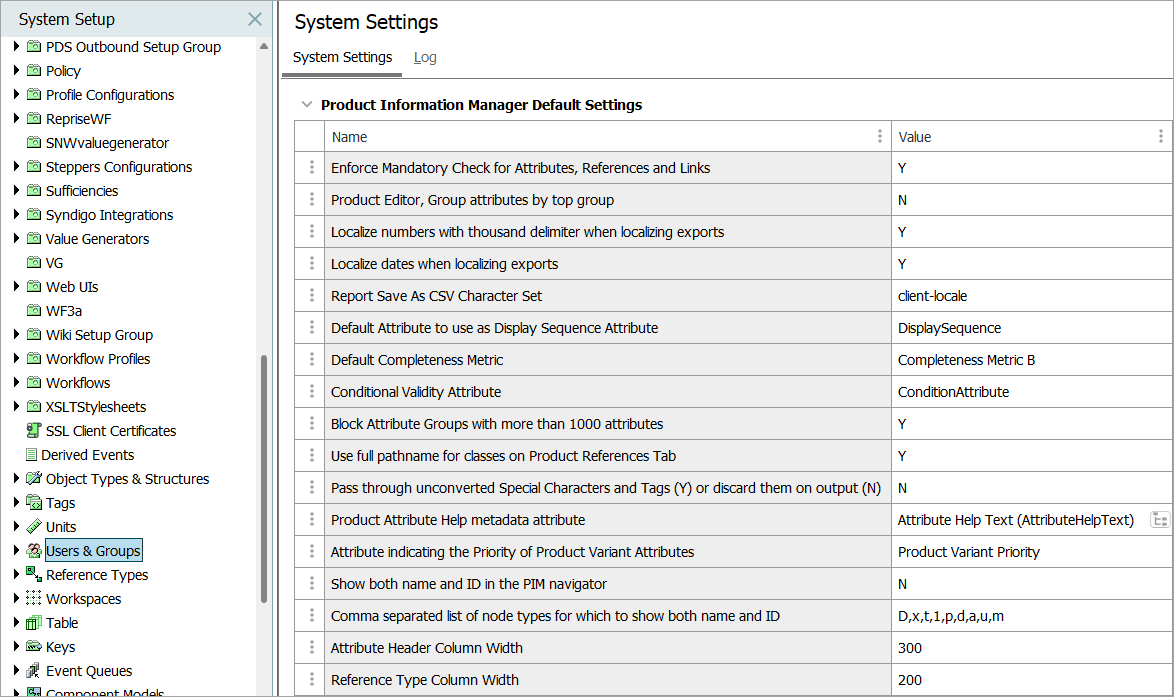Open picker icon beside Attribute Help Text
The height and width of the screenshot is (697, 1174).
coord(1160,520)
